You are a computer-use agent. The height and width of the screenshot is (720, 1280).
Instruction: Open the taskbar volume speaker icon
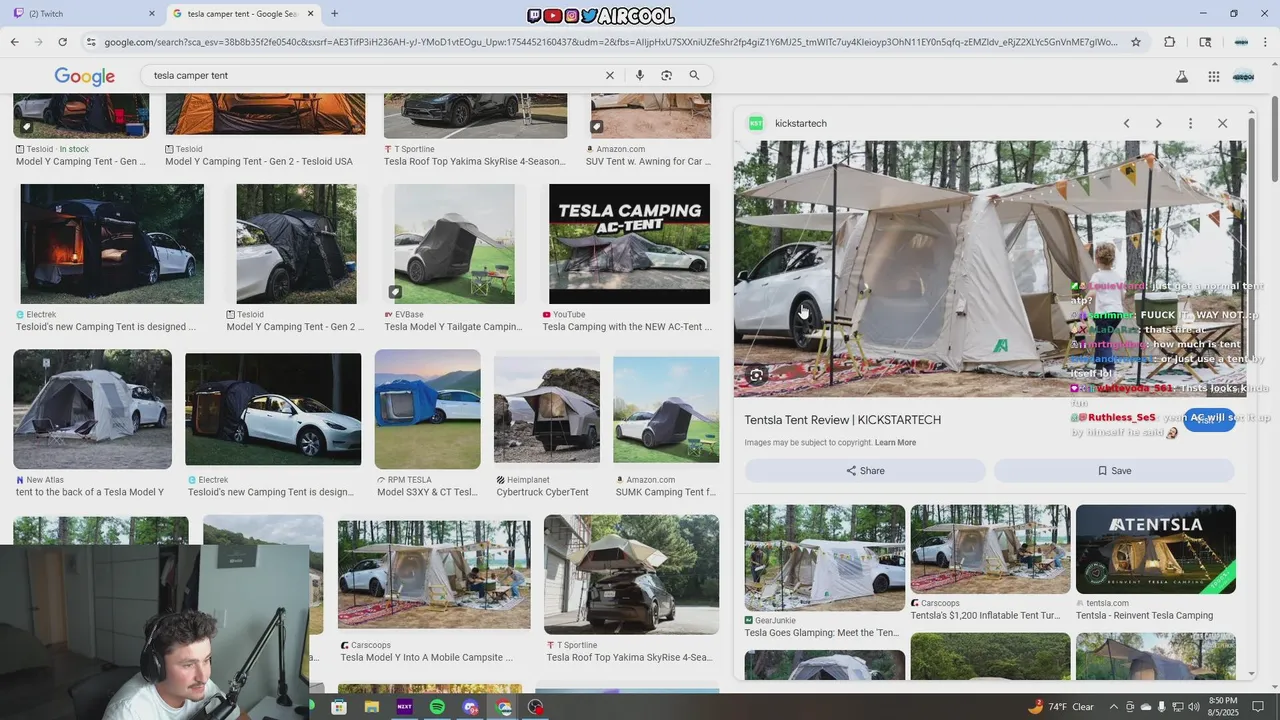[1193, 707]
